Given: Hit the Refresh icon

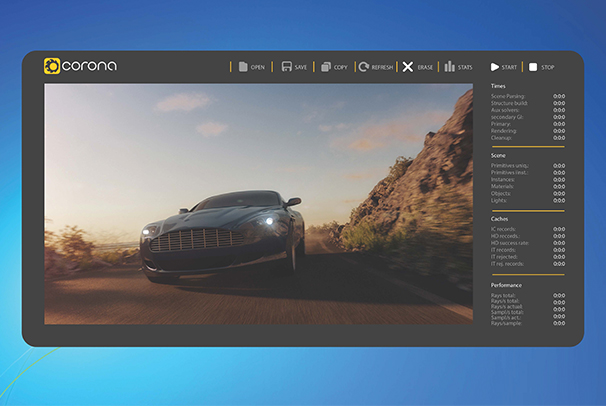Looking at the screenshot, I should pyautogui.click(x=364, y=67).
